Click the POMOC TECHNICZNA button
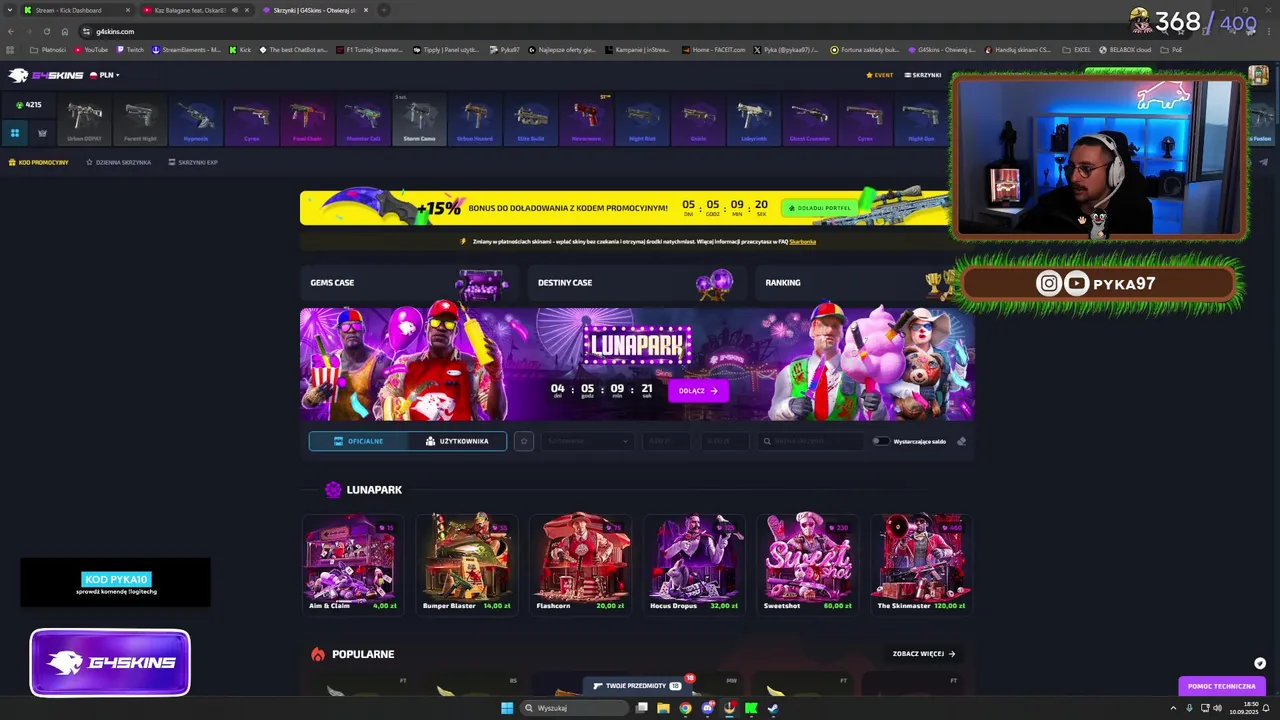This screenshot has height=720, width=1280. click(1221, 686)
